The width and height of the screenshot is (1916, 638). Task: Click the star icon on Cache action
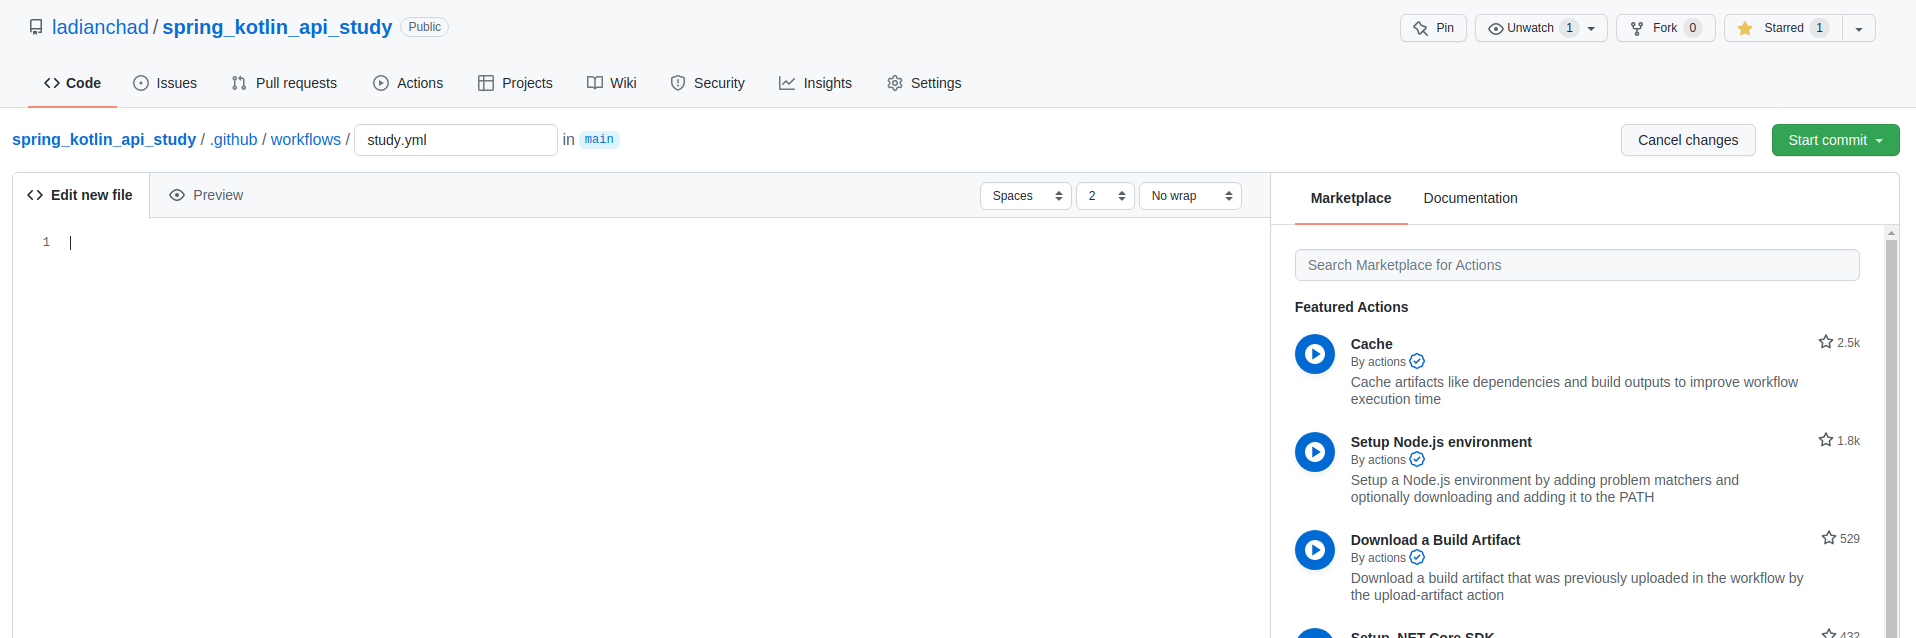1826,342
